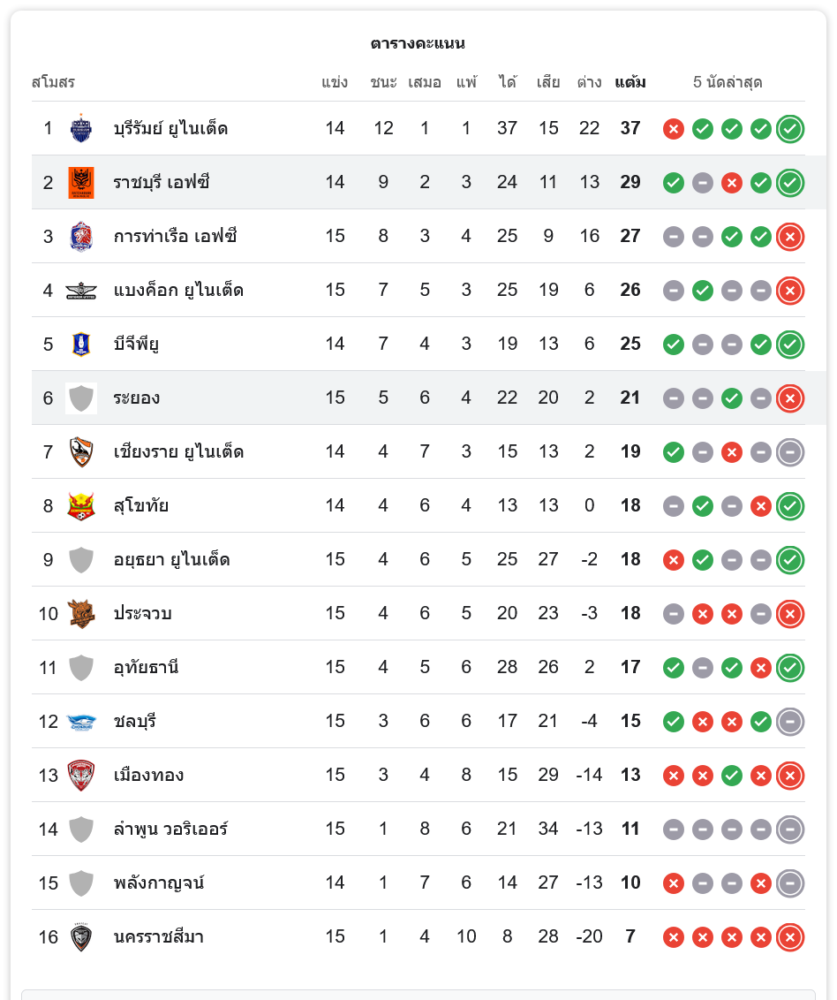
Task: Open the อุทัยธานี team name
Action: pyautogui.click(x=146, y=667)
